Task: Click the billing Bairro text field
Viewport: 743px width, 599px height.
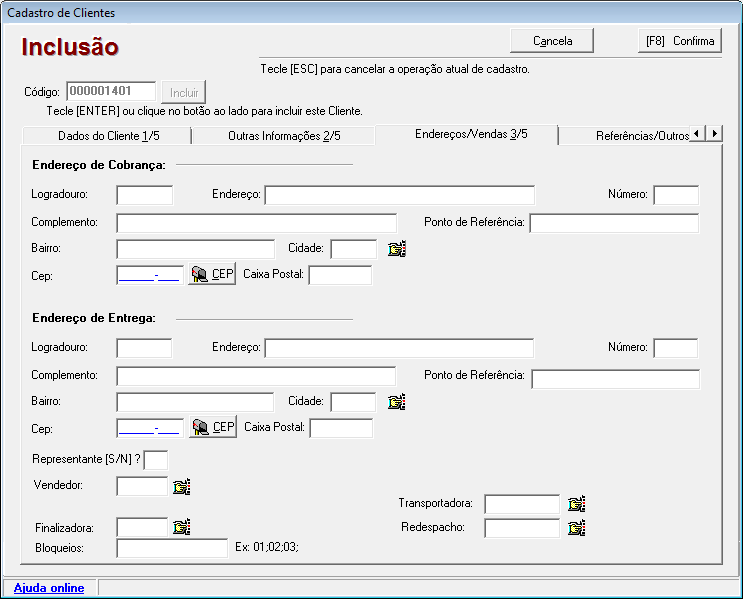Action: click(x=195, y=249)
